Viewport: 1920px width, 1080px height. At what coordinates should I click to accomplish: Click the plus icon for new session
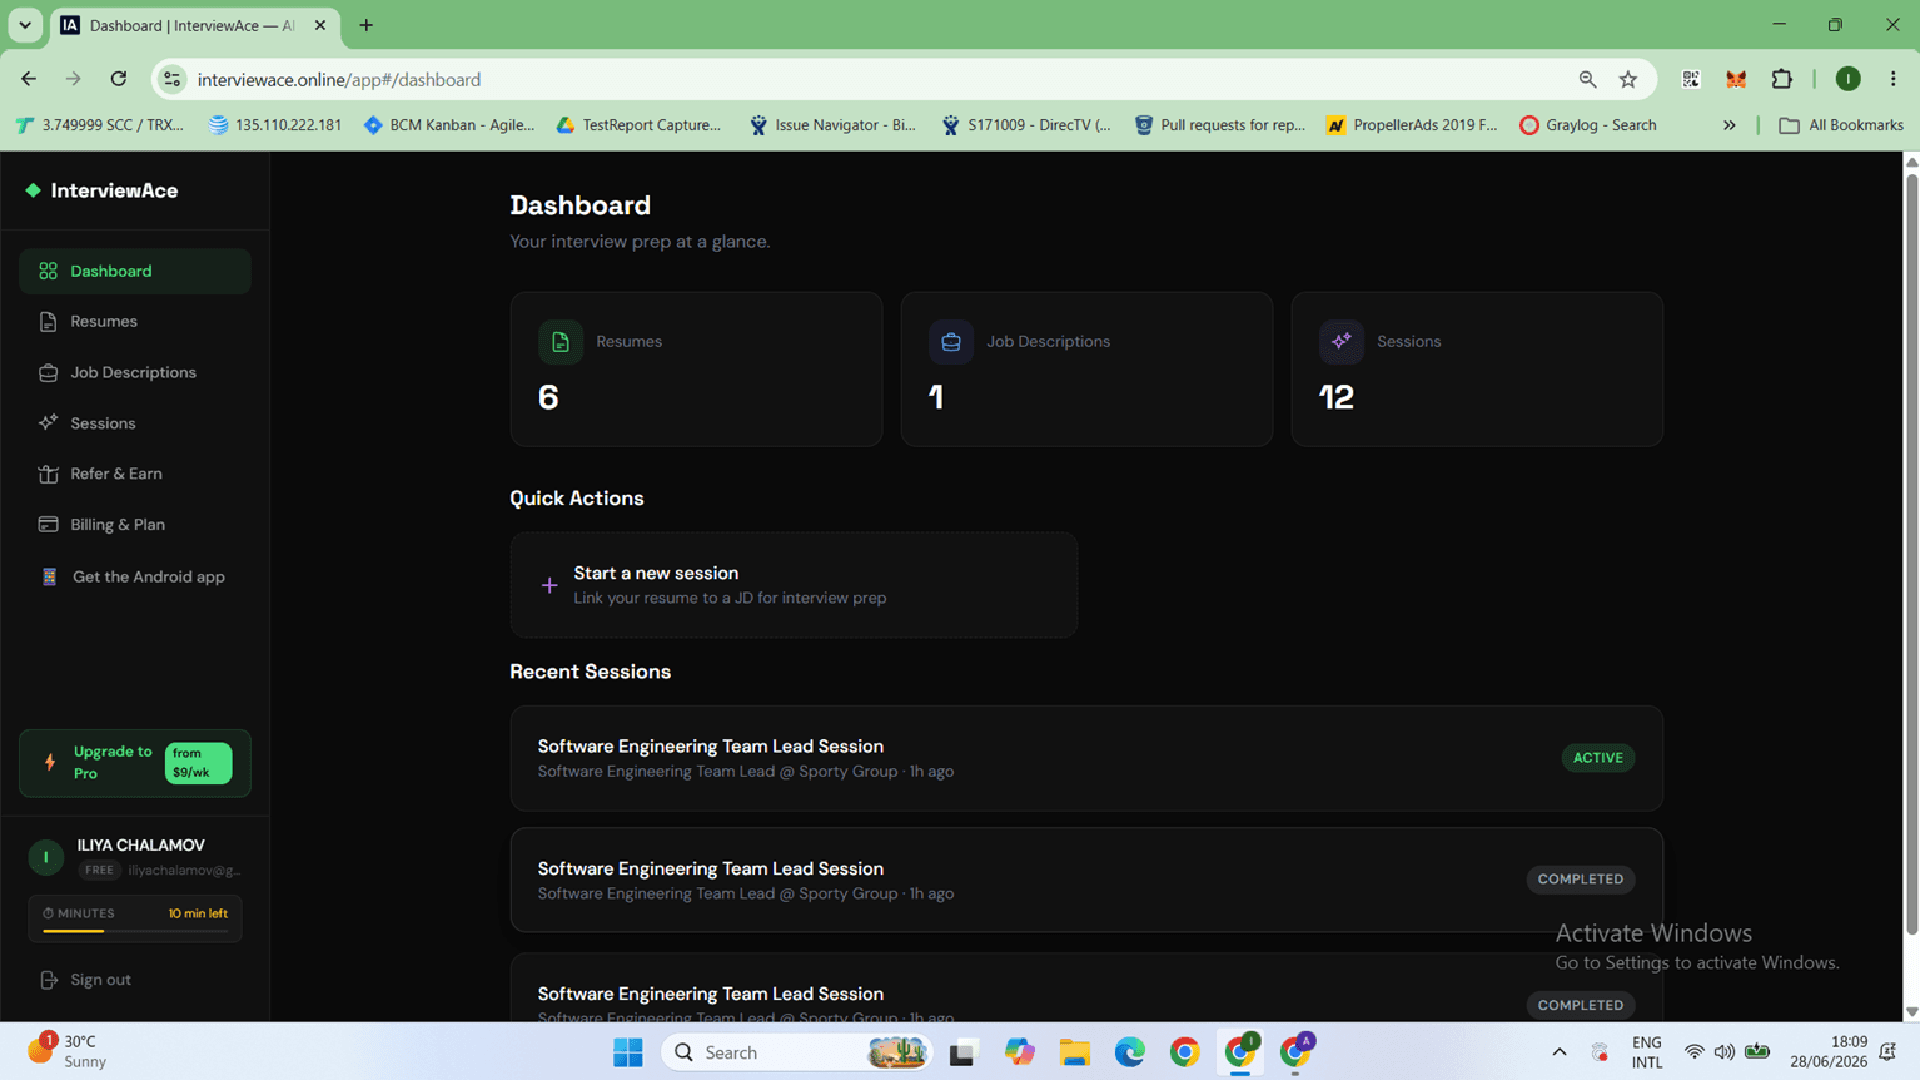pyautogui.click(x=549, y=585)
